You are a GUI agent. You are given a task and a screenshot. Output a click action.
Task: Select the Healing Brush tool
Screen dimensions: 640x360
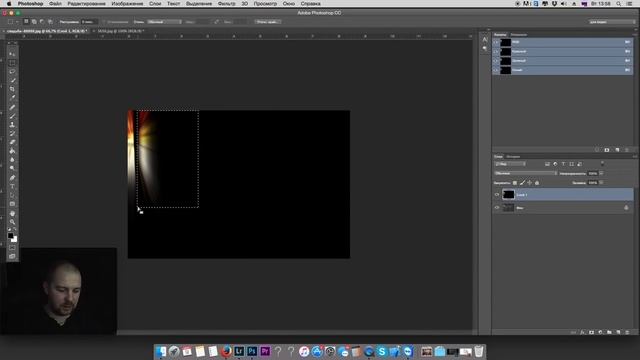point(12,107)
